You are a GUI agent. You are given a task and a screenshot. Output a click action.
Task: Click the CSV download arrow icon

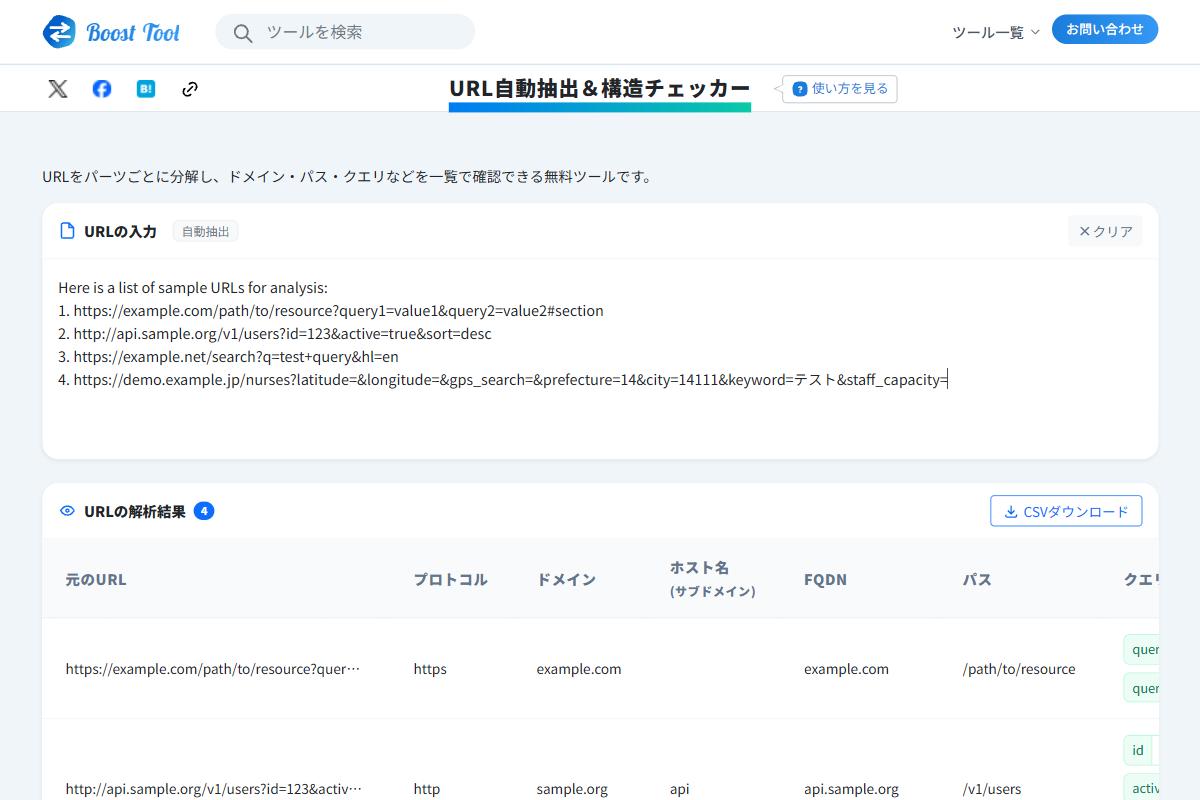coord(1010,512)
